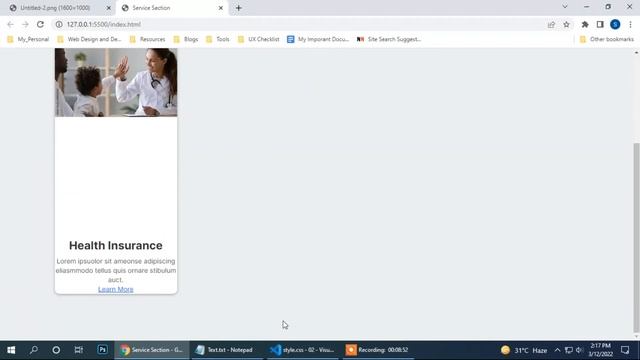The height and width of the screenshot is (360, 640).
Task: Open Task View on the taskbar
Action: pos(78,350)
